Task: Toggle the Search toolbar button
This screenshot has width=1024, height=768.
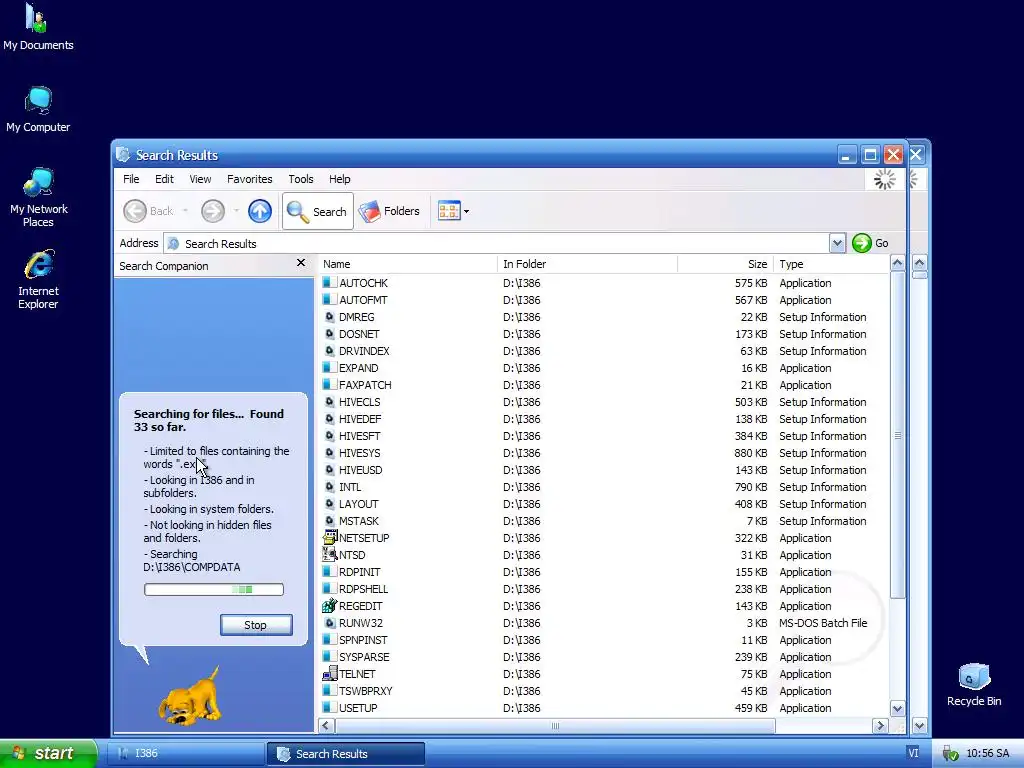Action: click(317, 211)
